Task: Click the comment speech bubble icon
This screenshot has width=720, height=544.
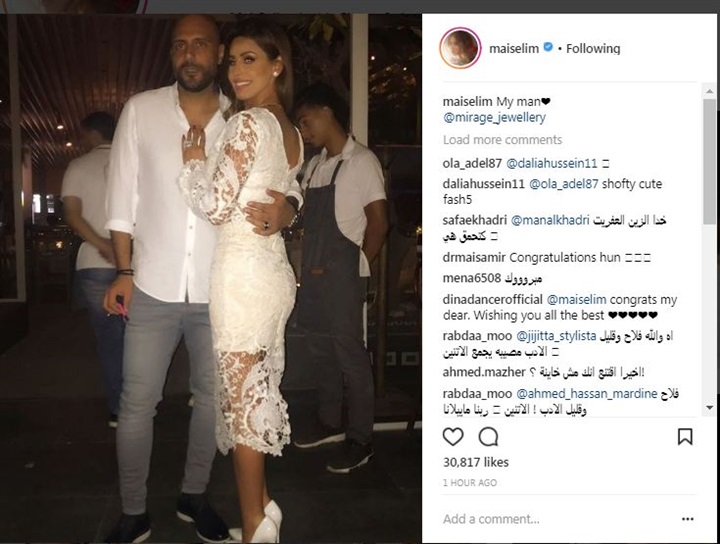Action: tap(488, 437)
